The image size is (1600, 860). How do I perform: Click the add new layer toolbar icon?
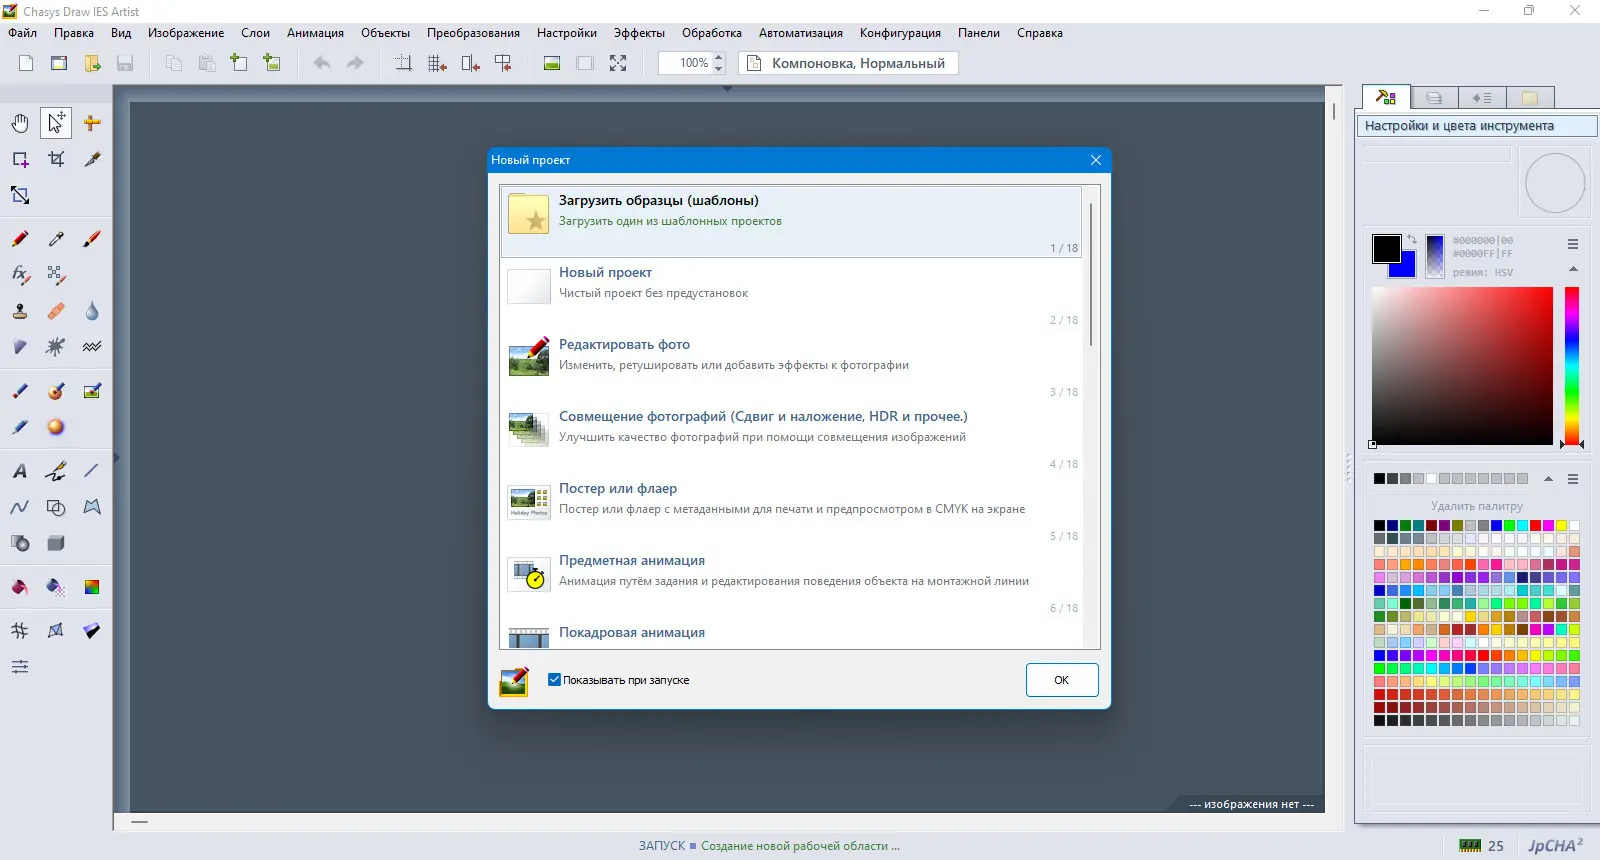[x=238, y=63]
